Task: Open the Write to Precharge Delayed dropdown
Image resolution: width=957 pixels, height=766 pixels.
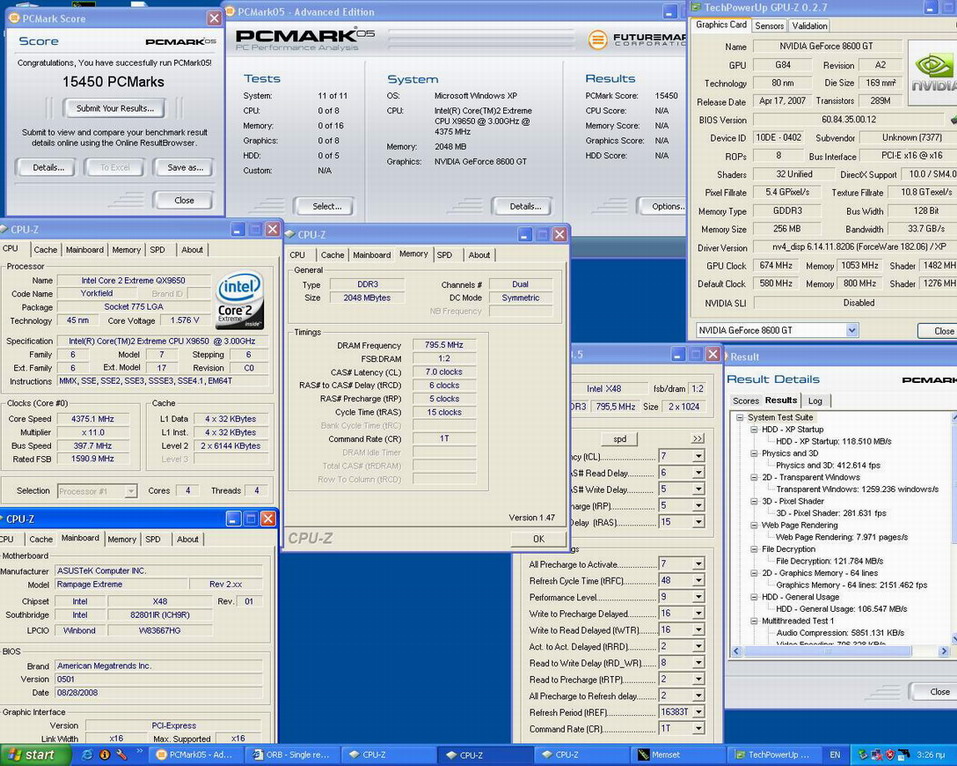Action: click(x=698, y=613)
